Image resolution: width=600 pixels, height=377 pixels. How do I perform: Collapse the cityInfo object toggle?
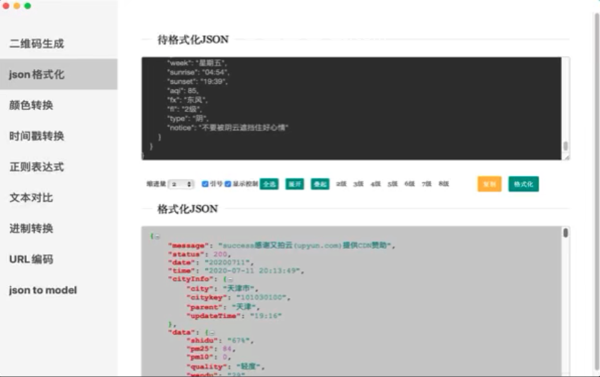[x=230, y=279]
